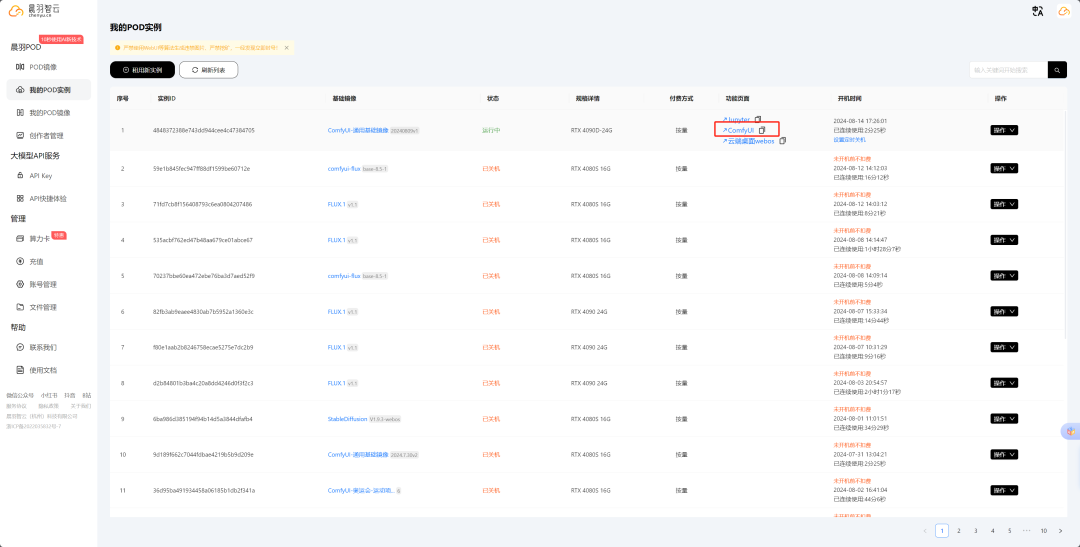Open the 小红书 footer link

point(49,395)
